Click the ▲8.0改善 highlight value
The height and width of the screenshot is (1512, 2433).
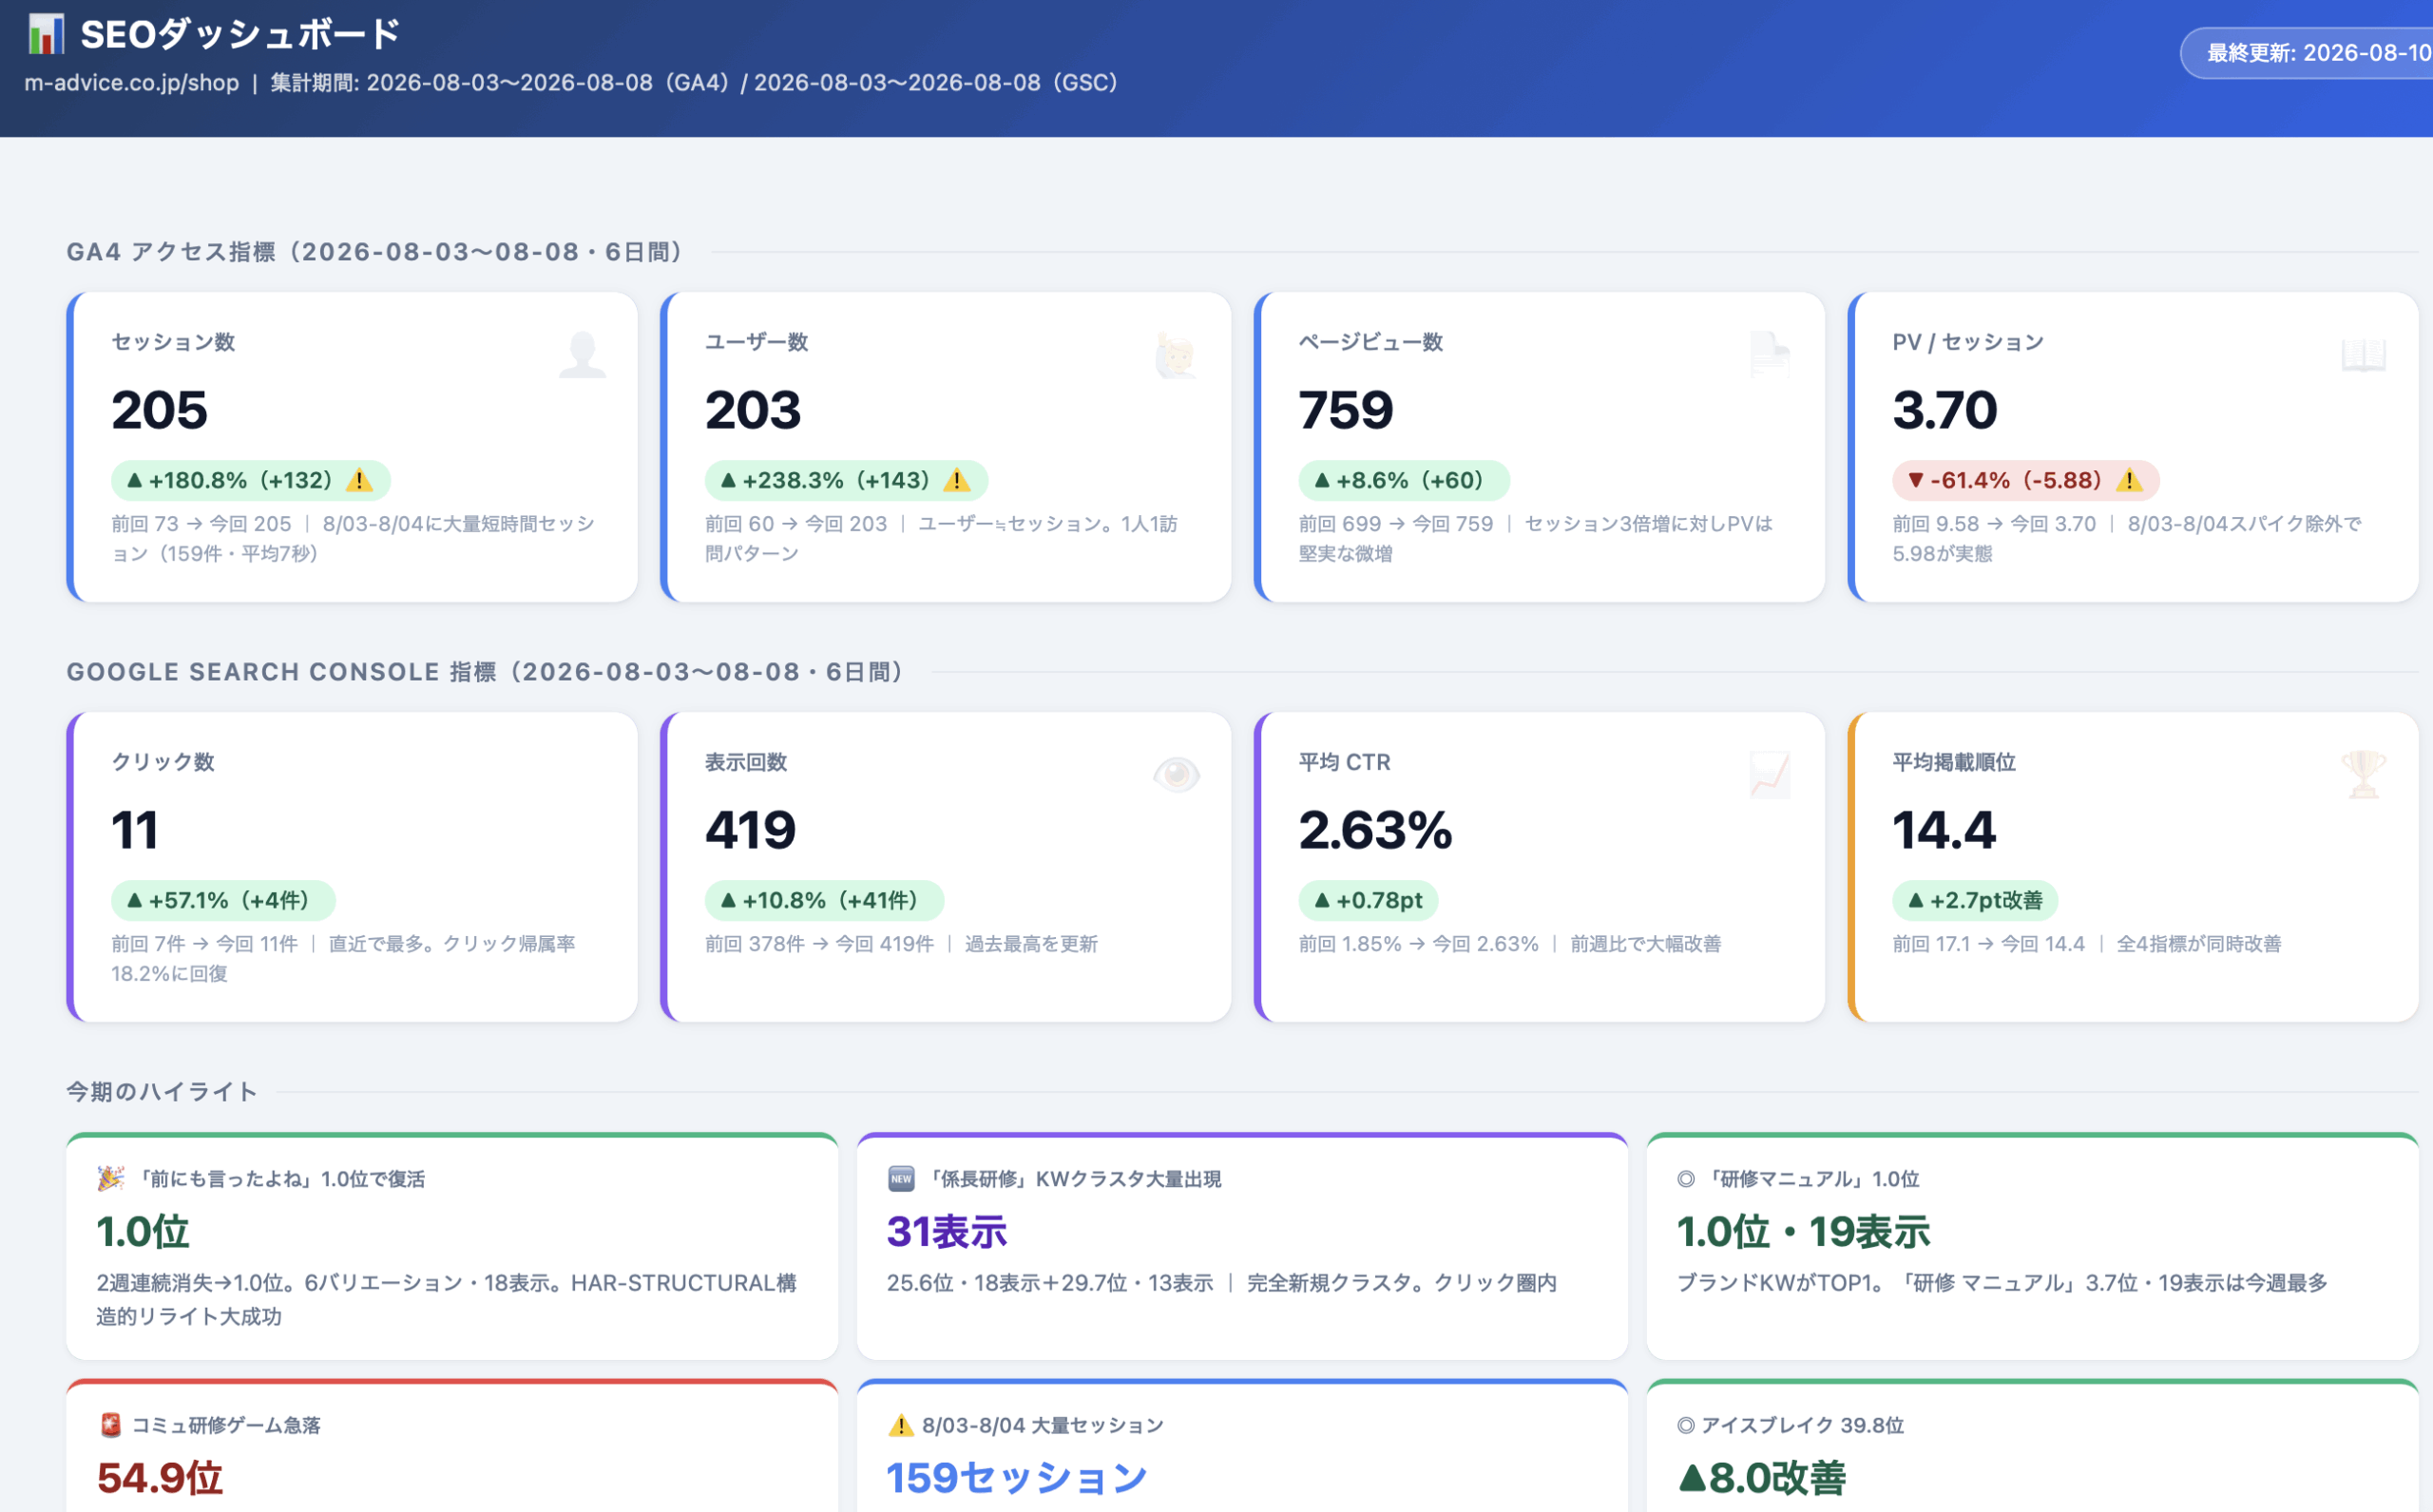pos(1762,1478)
